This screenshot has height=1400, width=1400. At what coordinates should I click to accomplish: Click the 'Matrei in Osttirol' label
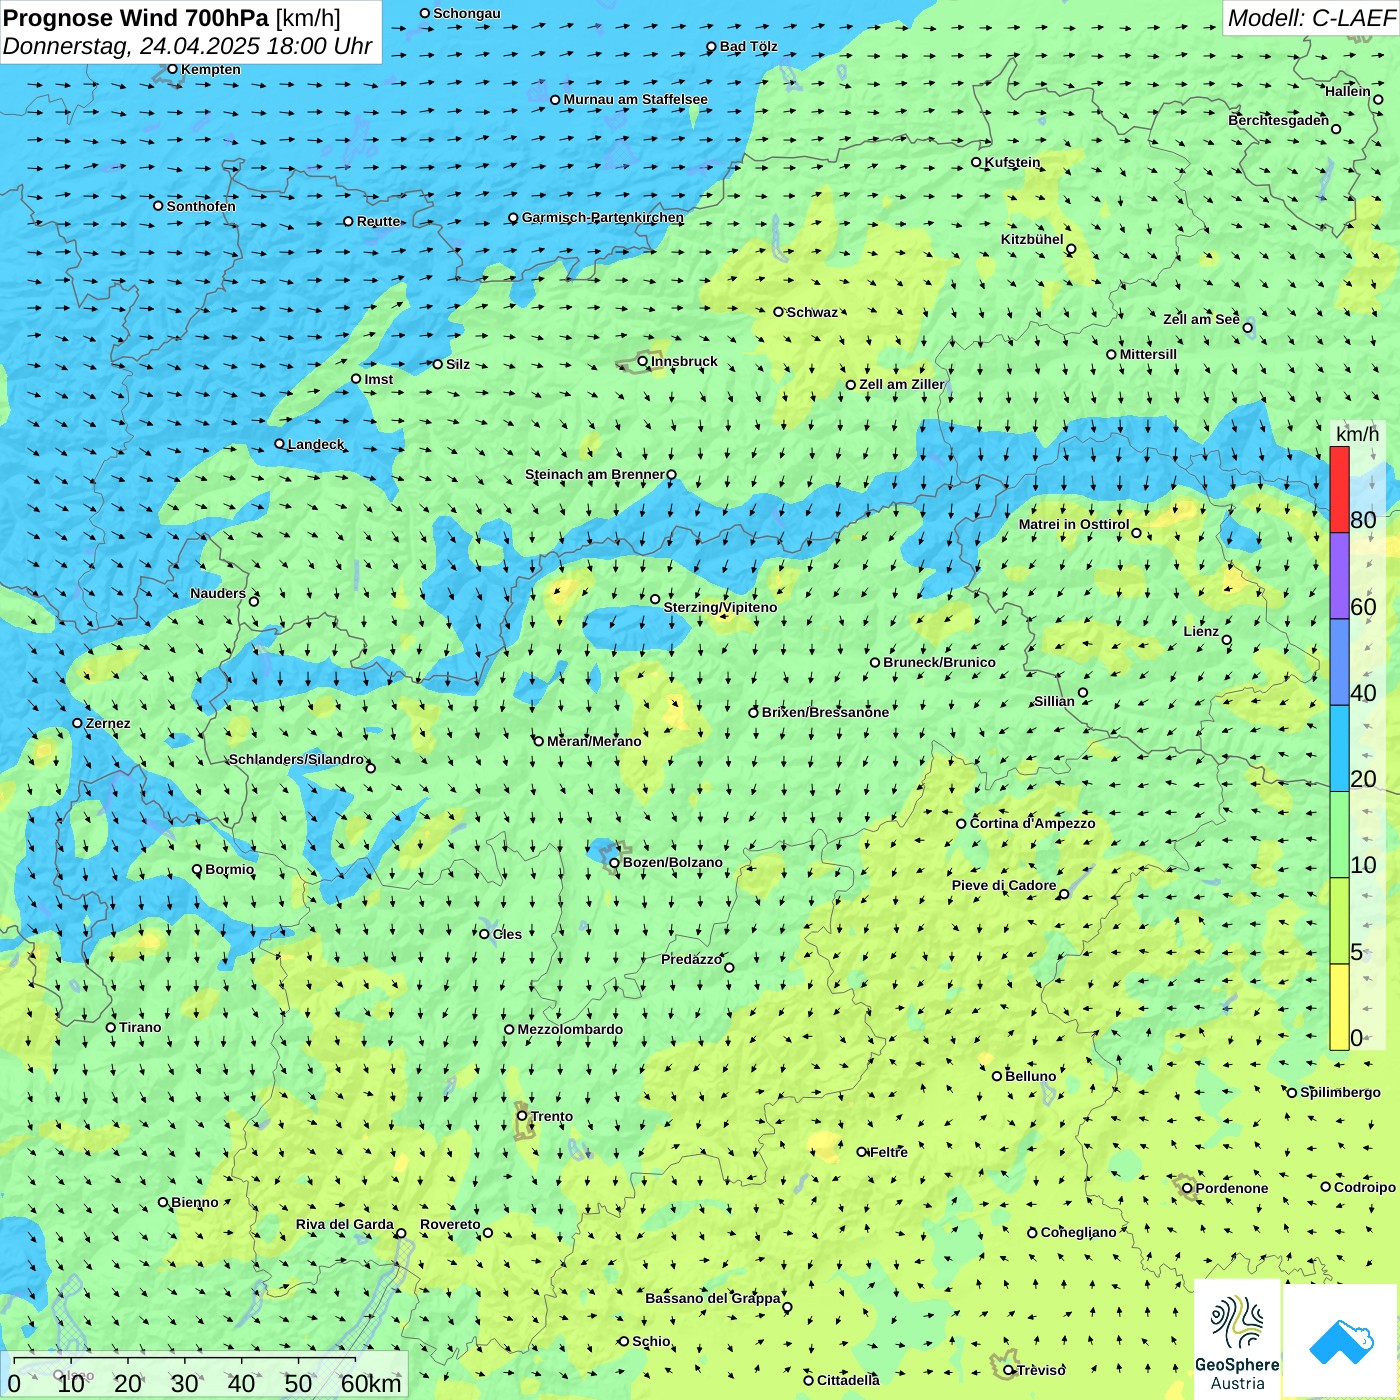(x=1074, y=524)
